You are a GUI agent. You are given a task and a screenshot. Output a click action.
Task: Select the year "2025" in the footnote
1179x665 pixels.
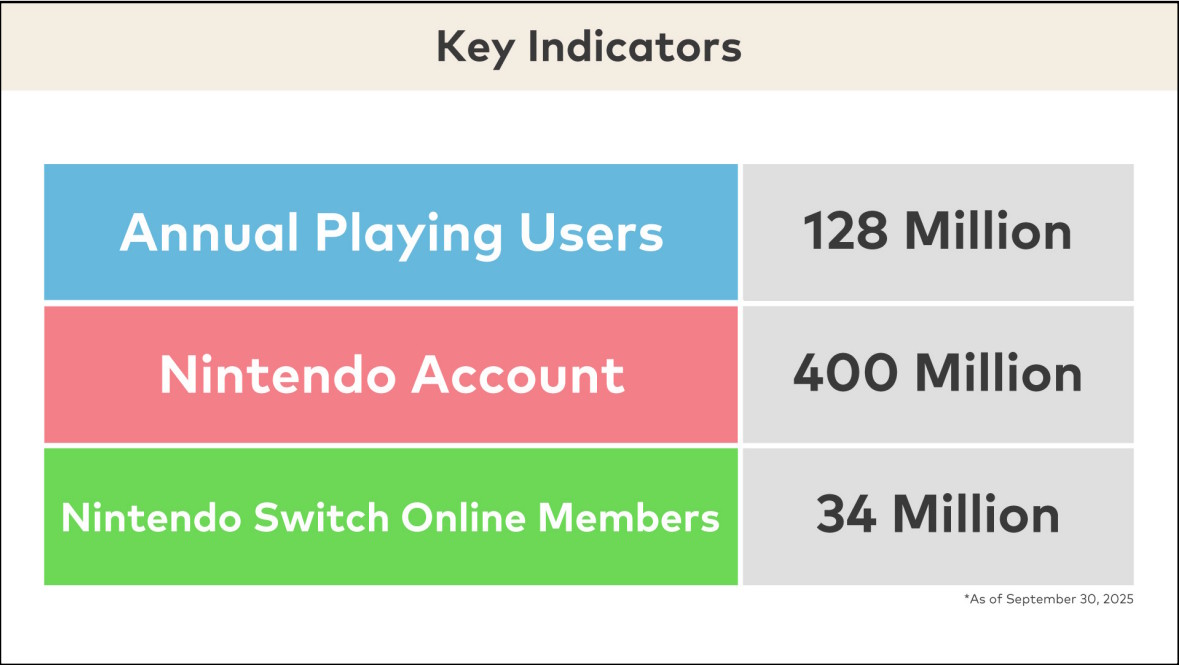coord(1120,599)
